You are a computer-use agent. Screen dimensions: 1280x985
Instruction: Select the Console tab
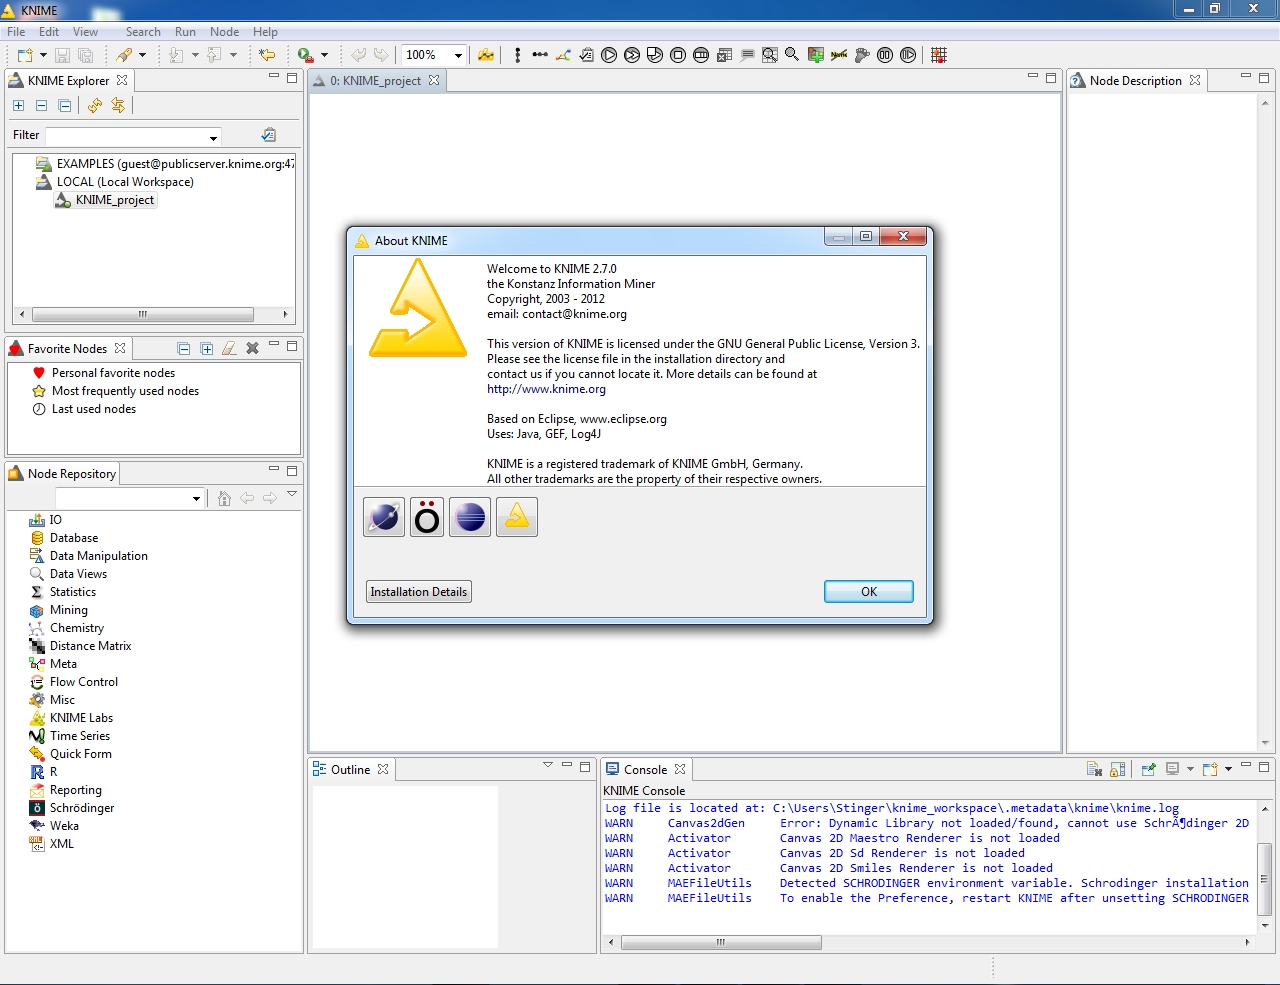[645, 770]
